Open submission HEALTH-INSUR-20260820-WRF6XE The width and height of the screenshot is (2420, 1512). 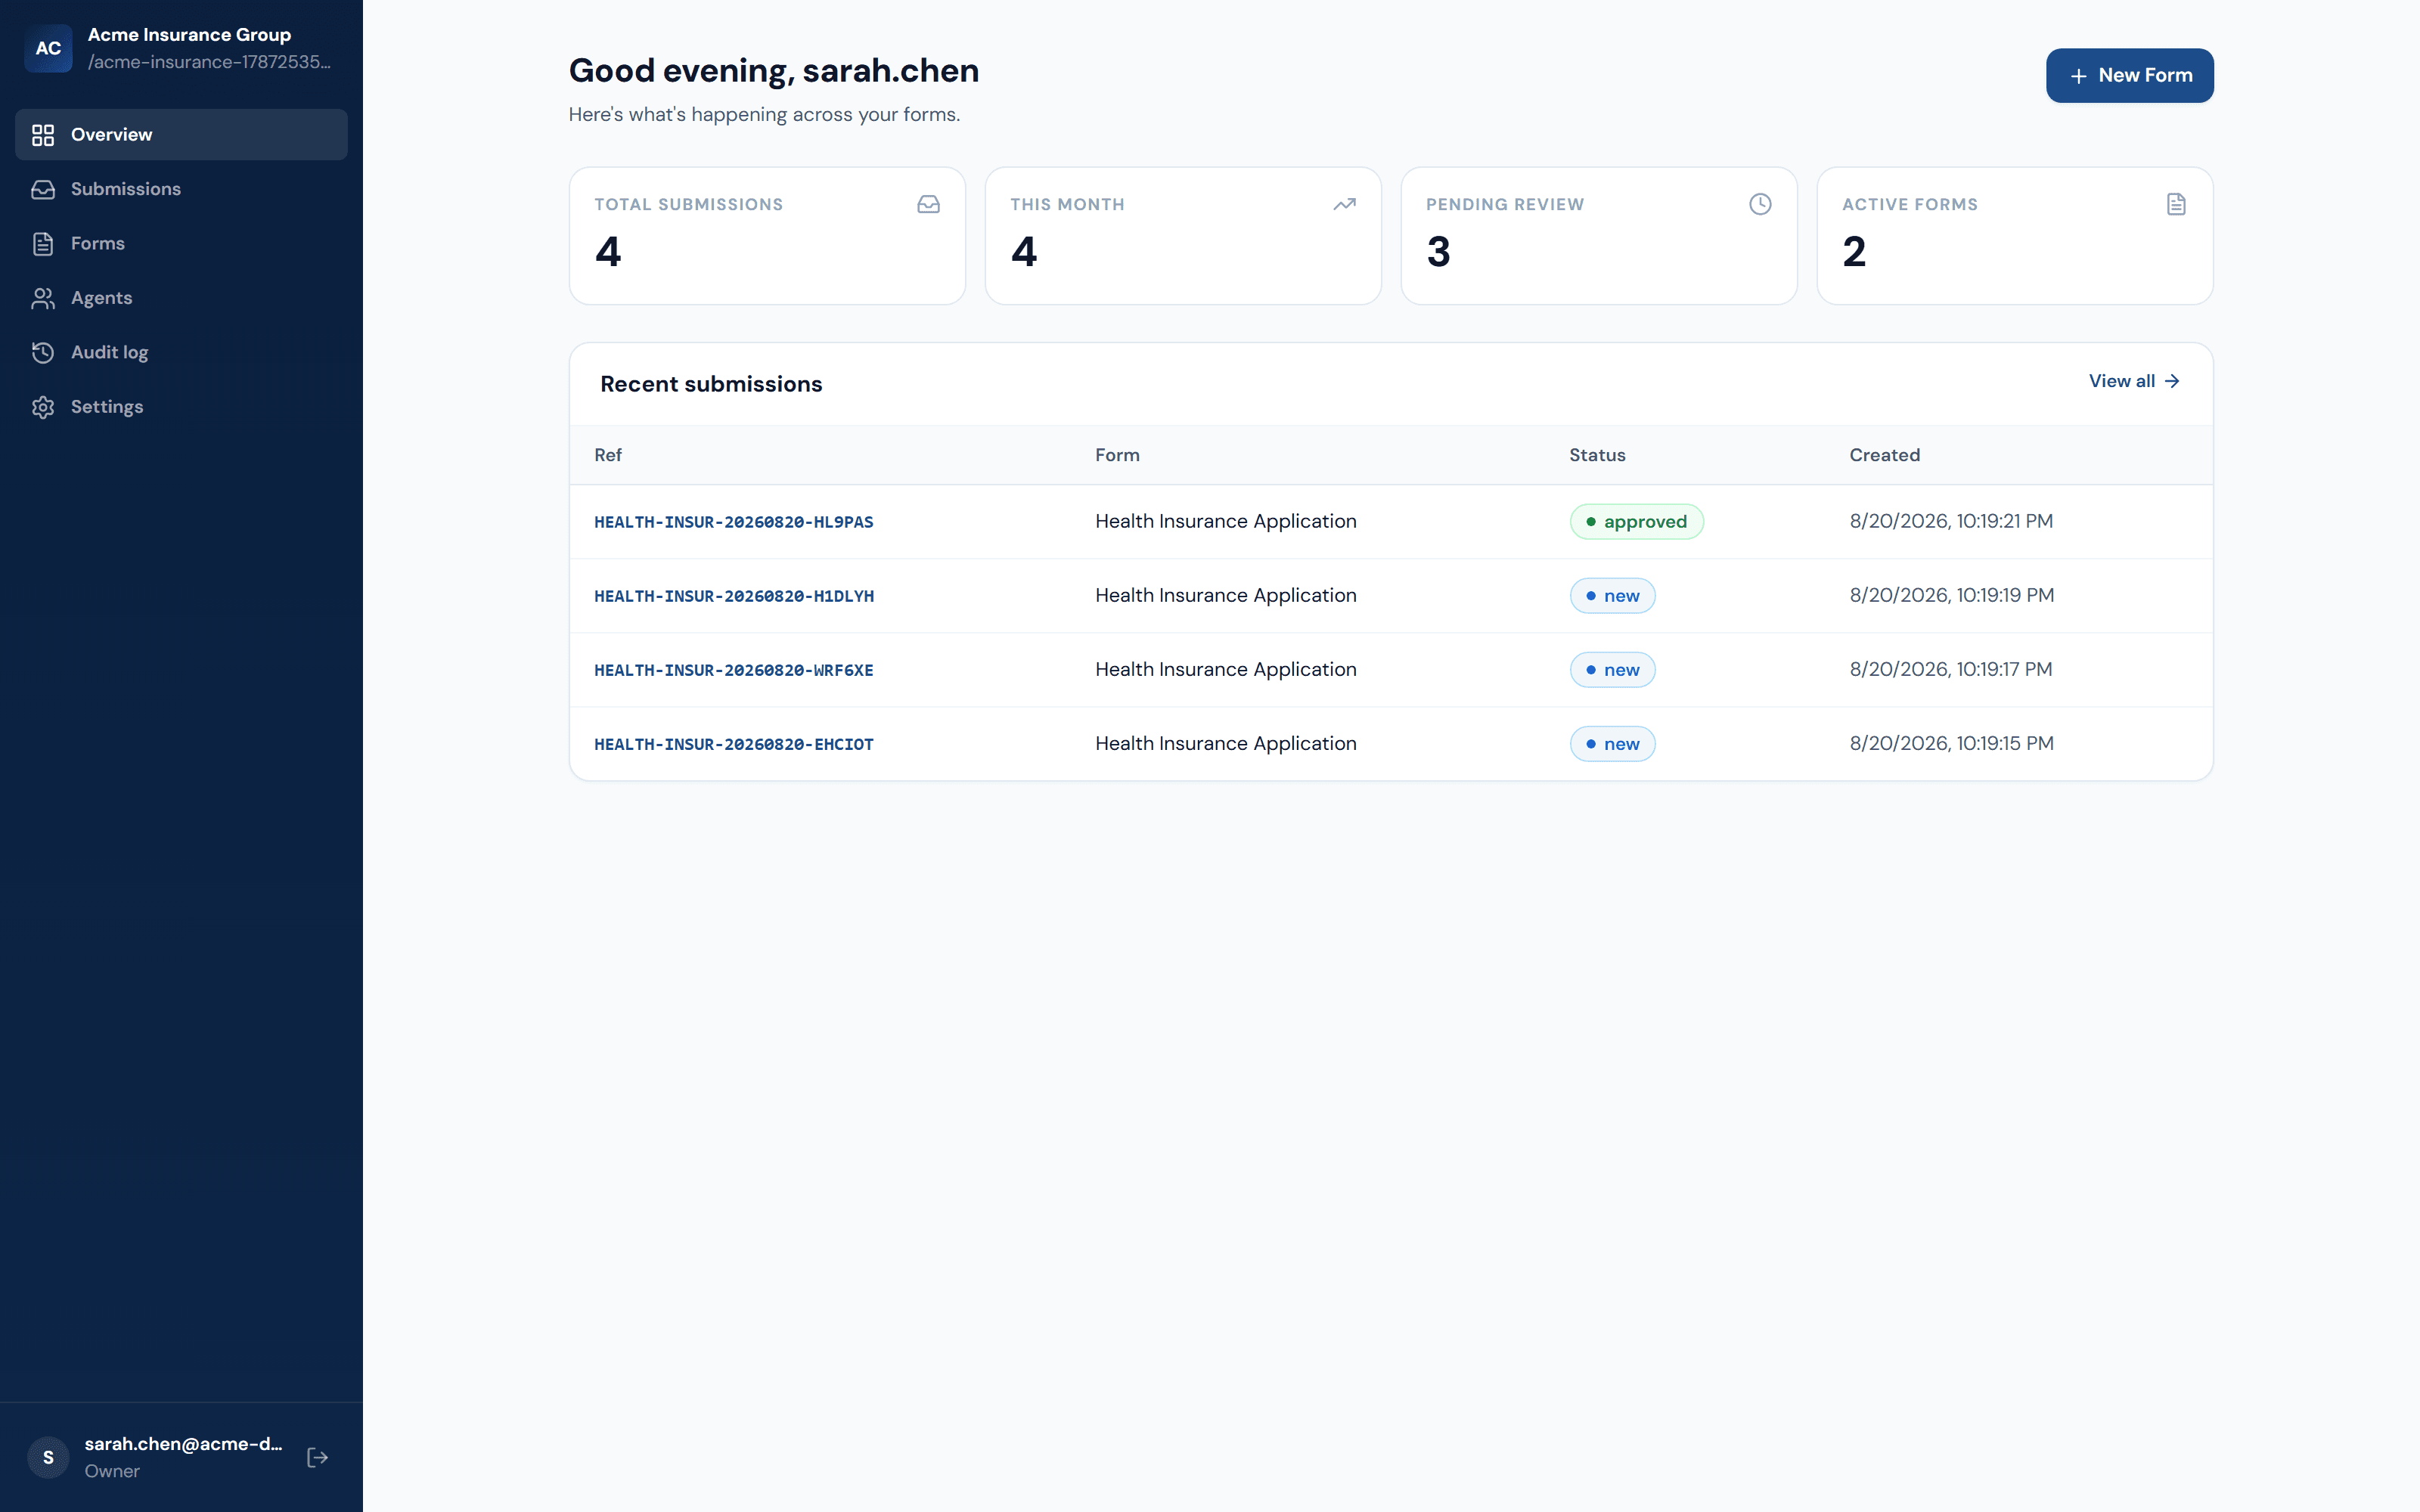(x=733, y=670)
